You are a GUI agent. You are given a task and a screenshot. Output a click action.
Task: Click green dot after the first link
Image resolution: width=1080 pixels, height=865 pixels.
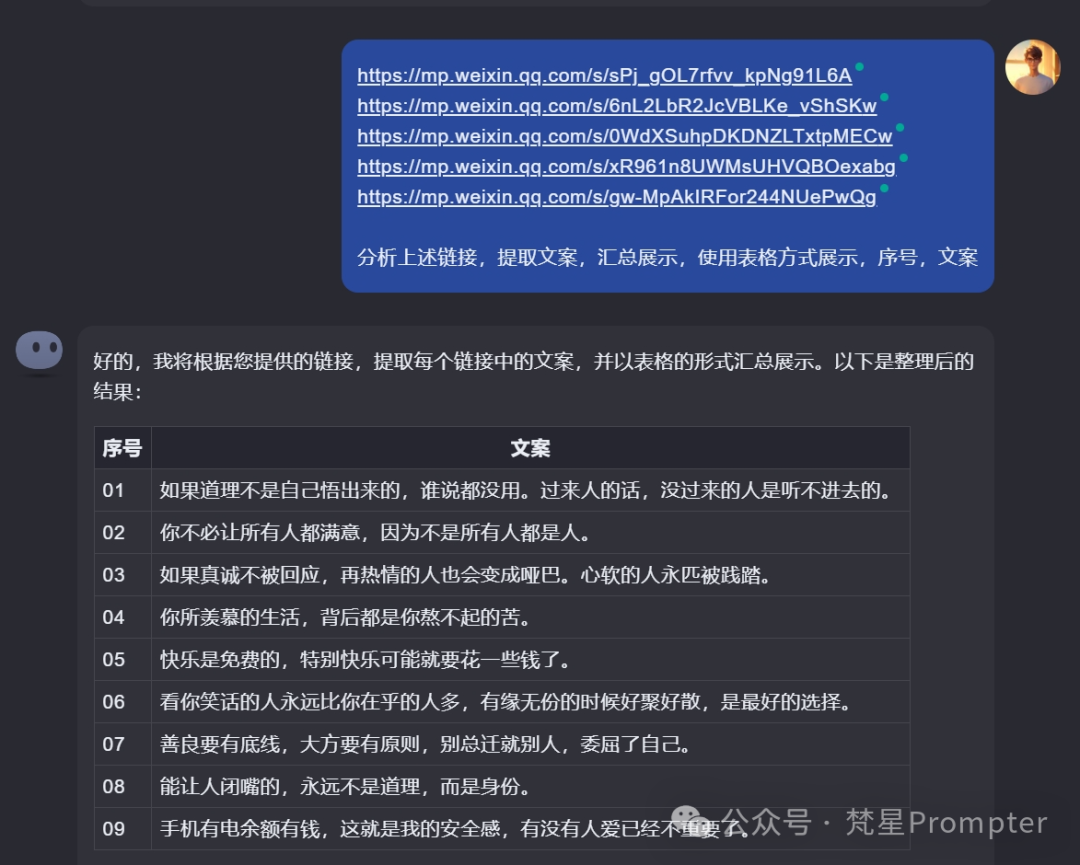(859, 67)
